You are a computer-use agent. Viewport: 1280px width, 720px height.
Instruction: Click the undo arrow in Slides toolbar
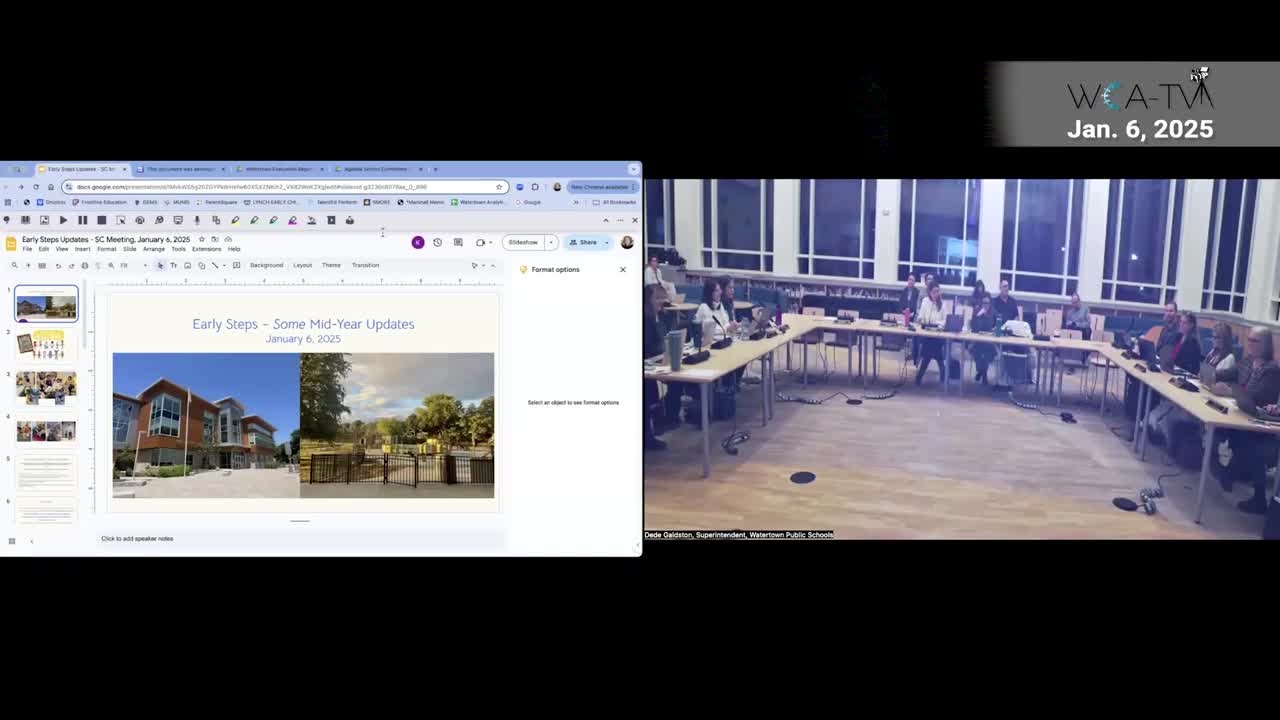click(x=58, y=265)
